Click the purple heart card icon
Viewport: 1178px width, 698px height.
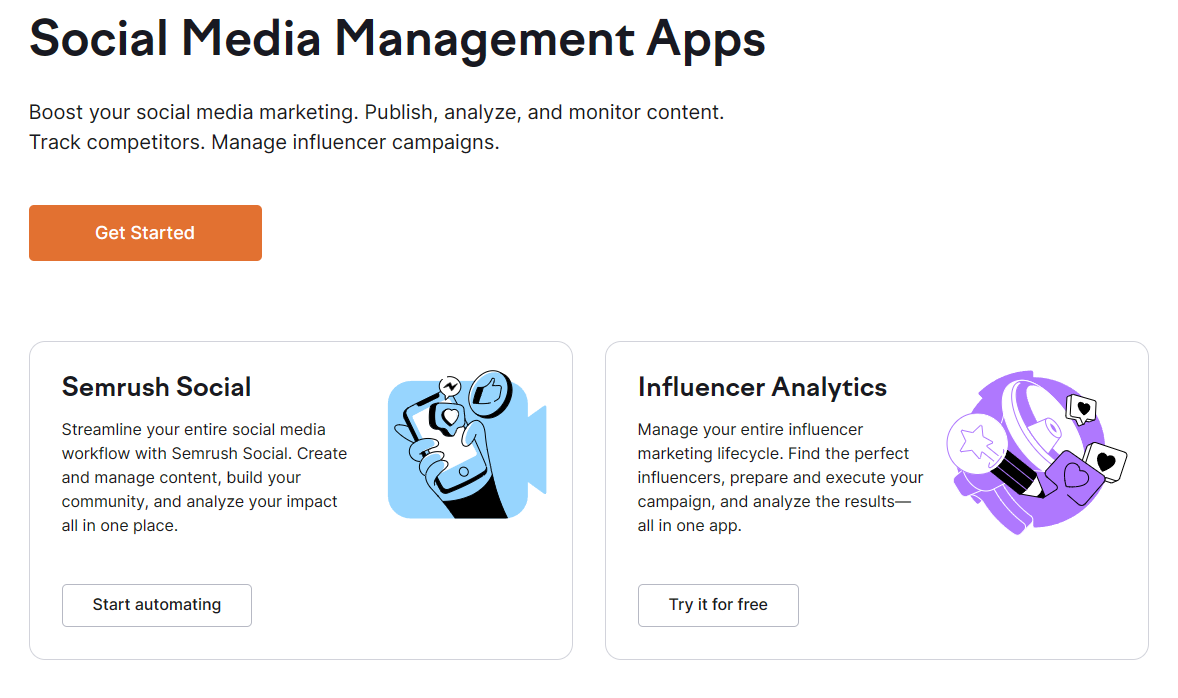1074,477
